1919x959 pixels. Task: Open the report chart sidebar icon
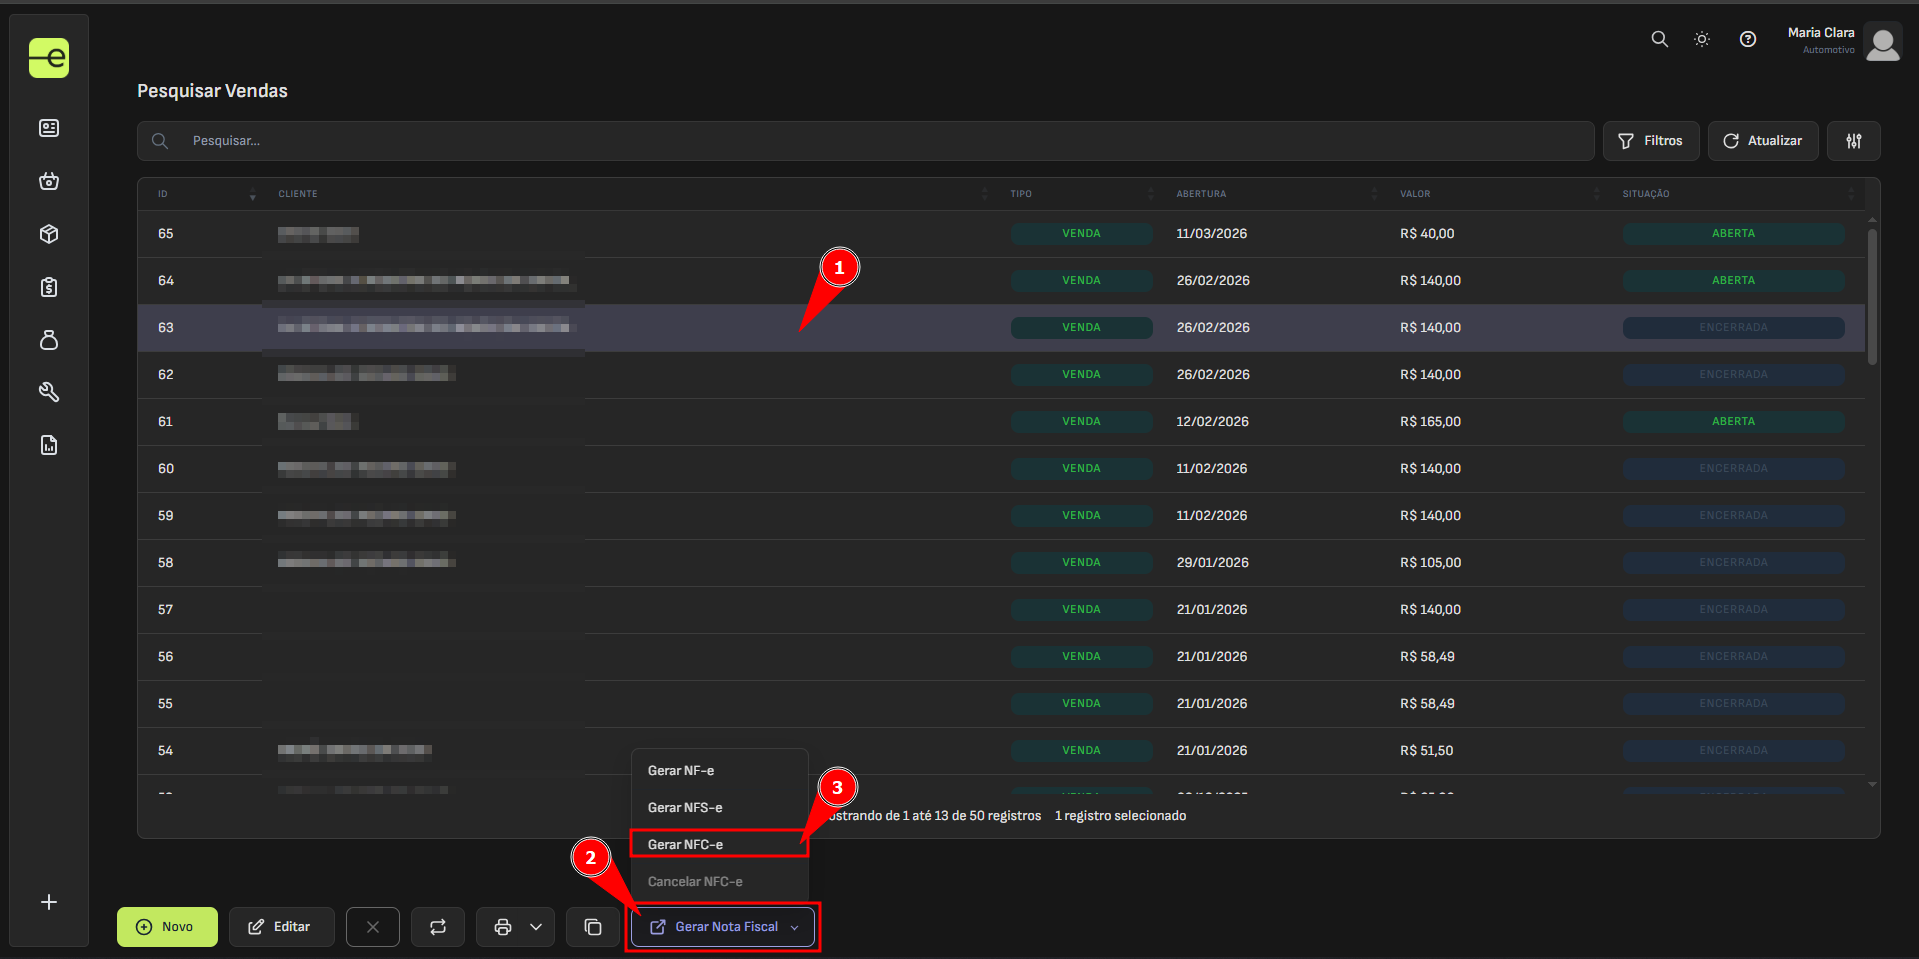point(49,445)
